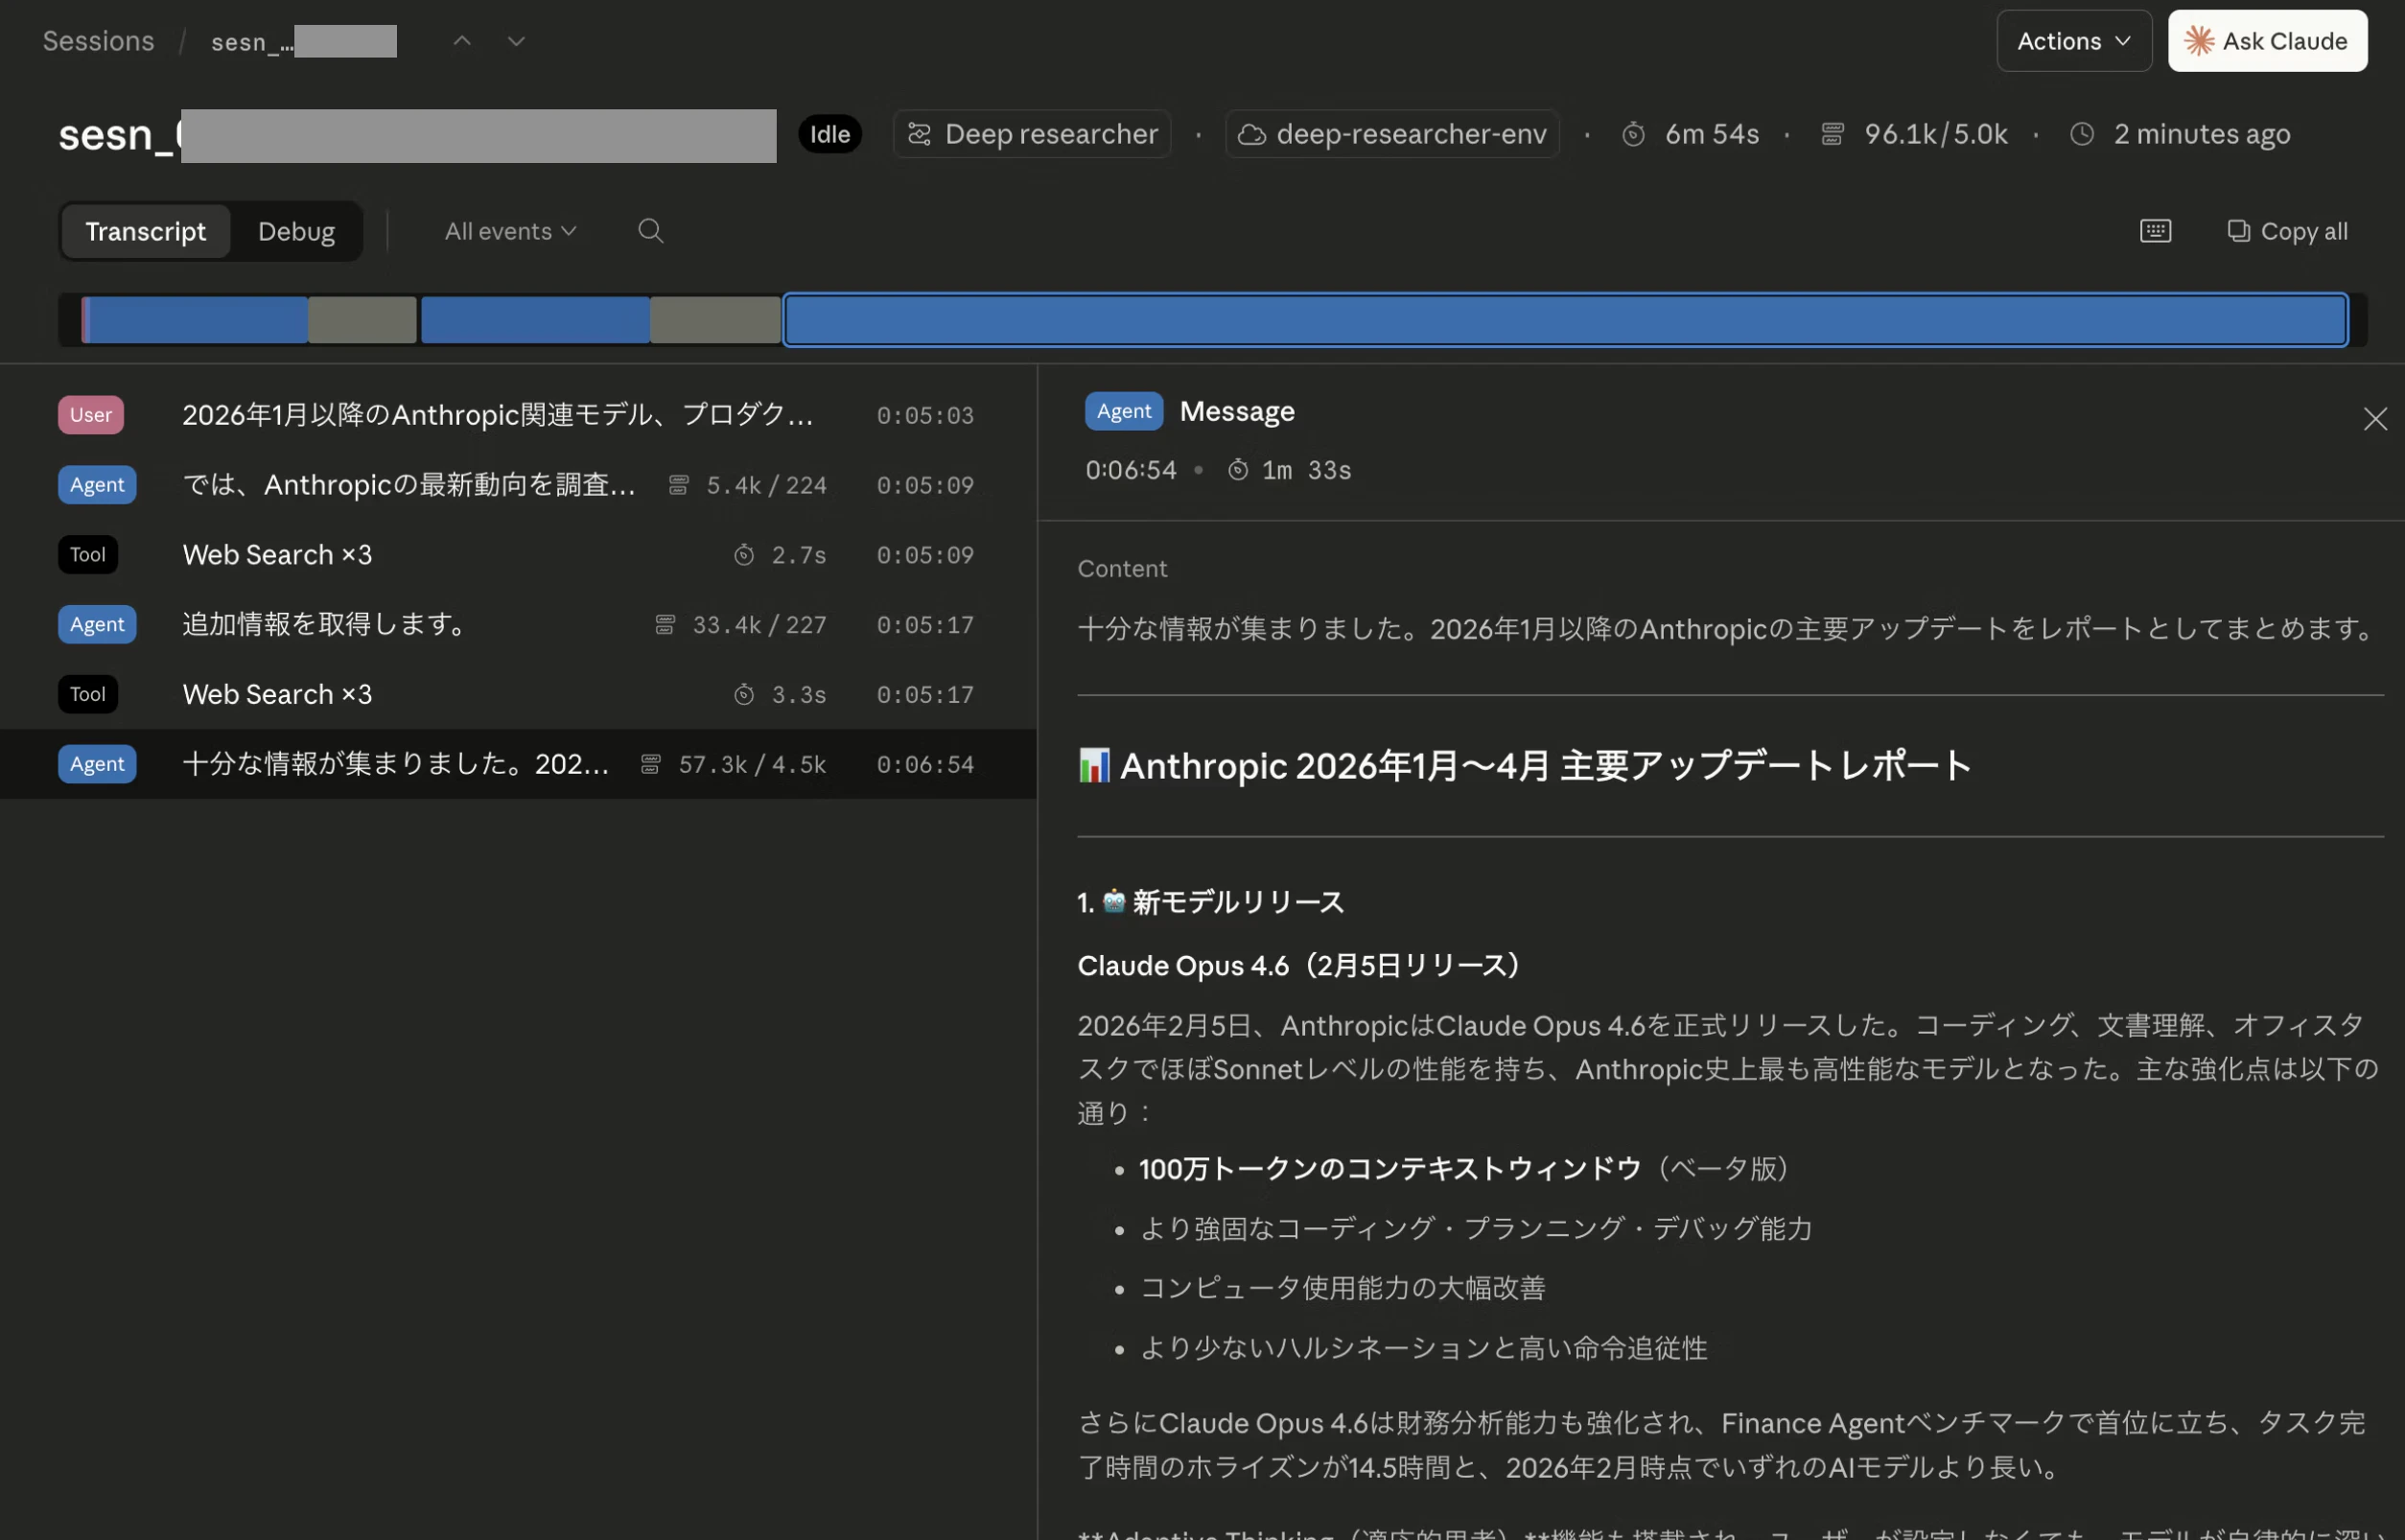2405x1540 pixels.
Task: Open the Deep researcher agent badge
Action: tap(1032, 134)
